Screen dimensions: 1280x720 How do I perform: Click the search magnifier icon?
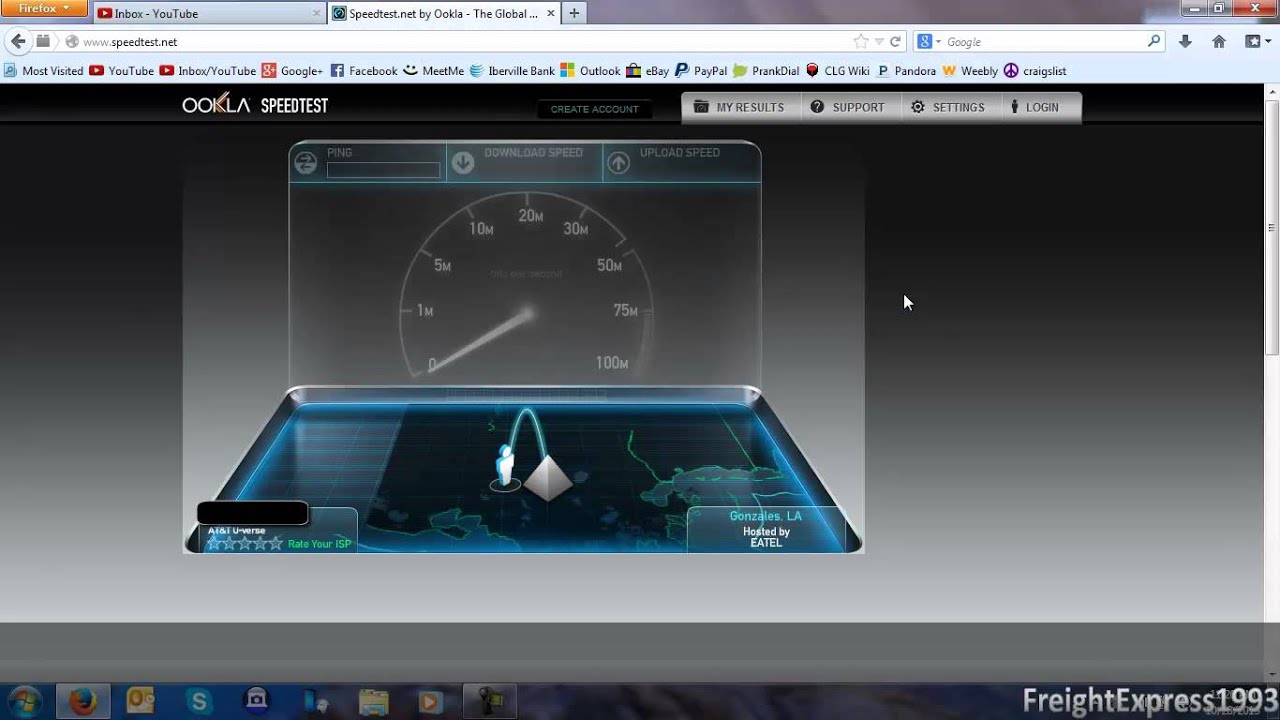point(1154,42)
